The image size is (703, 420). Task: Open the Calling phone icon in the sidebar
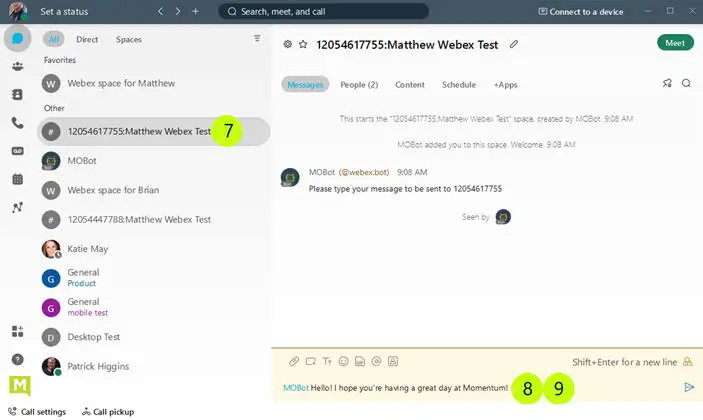point(17,123)
